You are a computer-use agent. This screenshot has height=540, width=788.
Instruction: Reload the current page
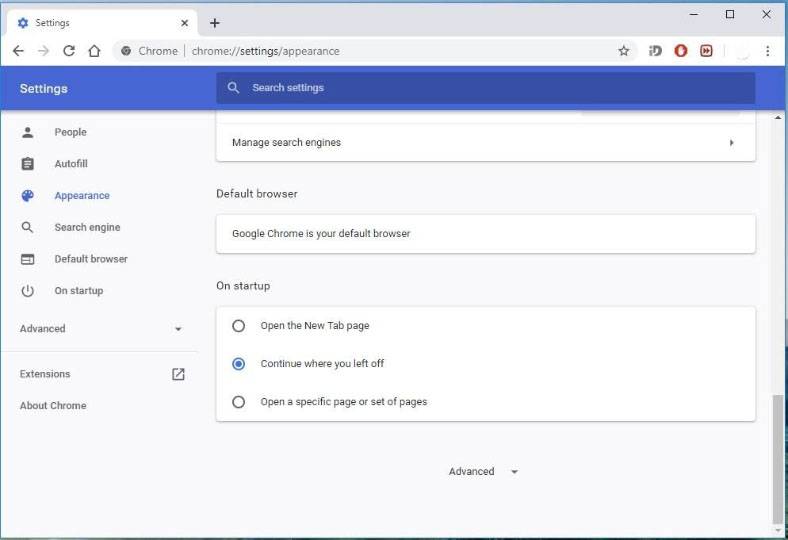pyautogui.click(x=69, y=51)
